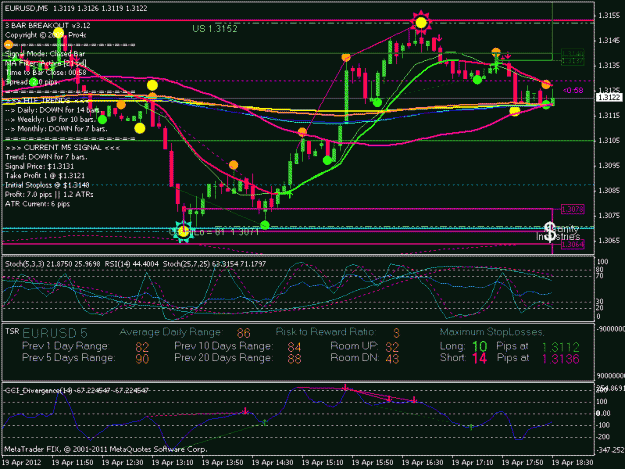Viewport: 625px width, 469px height.
Task: Click -347.252 on the CCI pane axis
Action: (x=610, y=450)
